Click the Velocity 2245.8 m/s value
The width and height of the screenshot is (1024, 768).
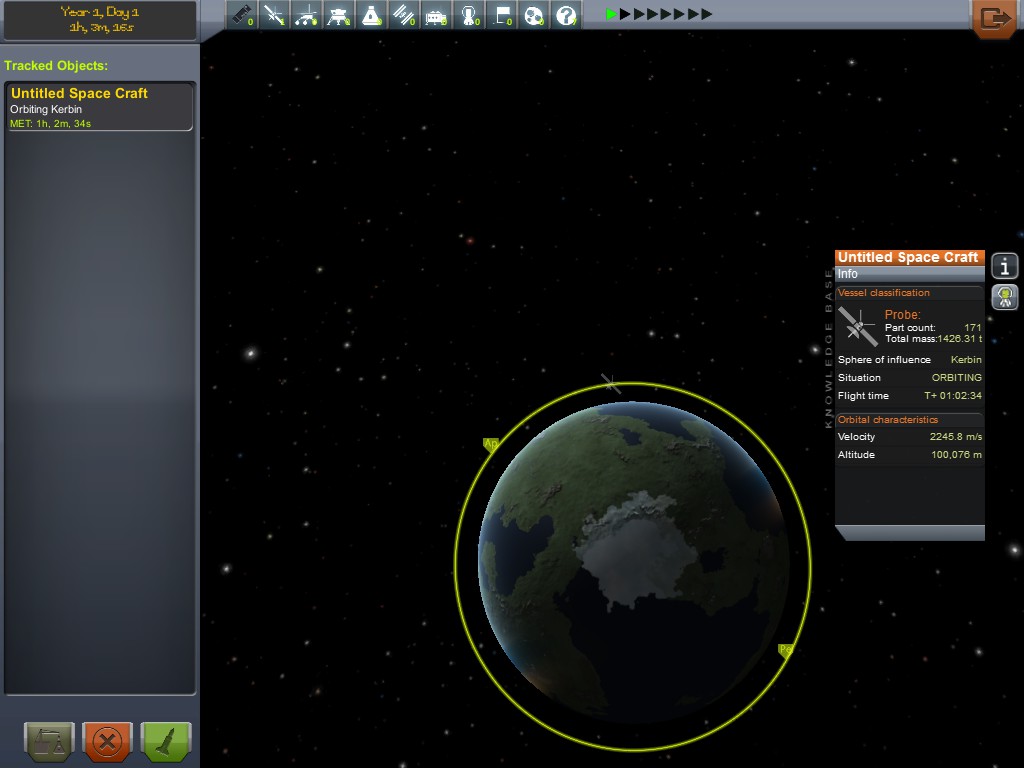pyautogui.click(x=955, y=437)
